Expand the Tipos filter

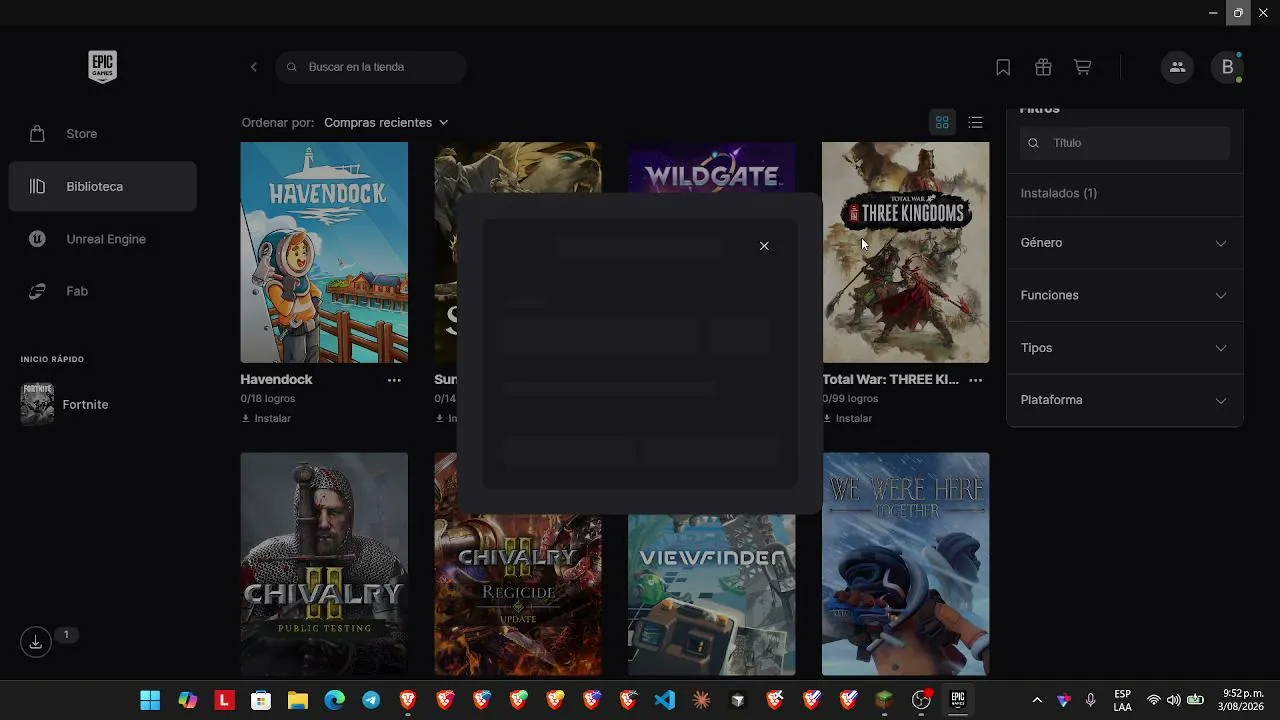pos(1124,348)
